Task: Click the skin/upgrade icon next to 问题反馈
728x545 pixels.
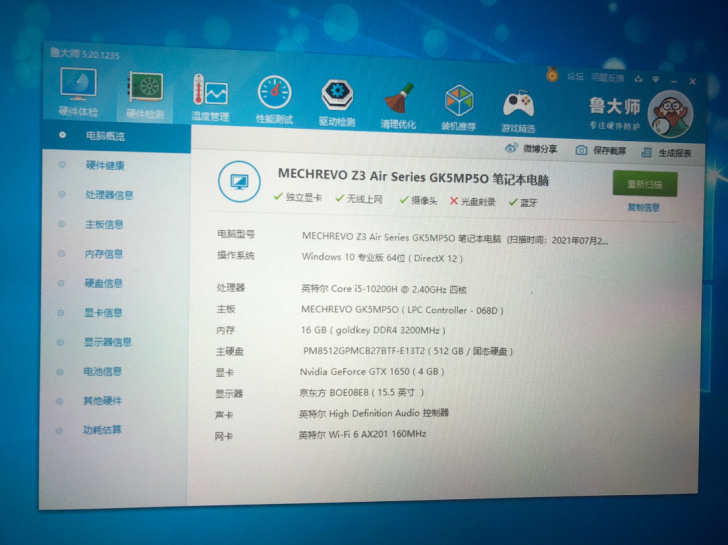Action: point(638,78)
